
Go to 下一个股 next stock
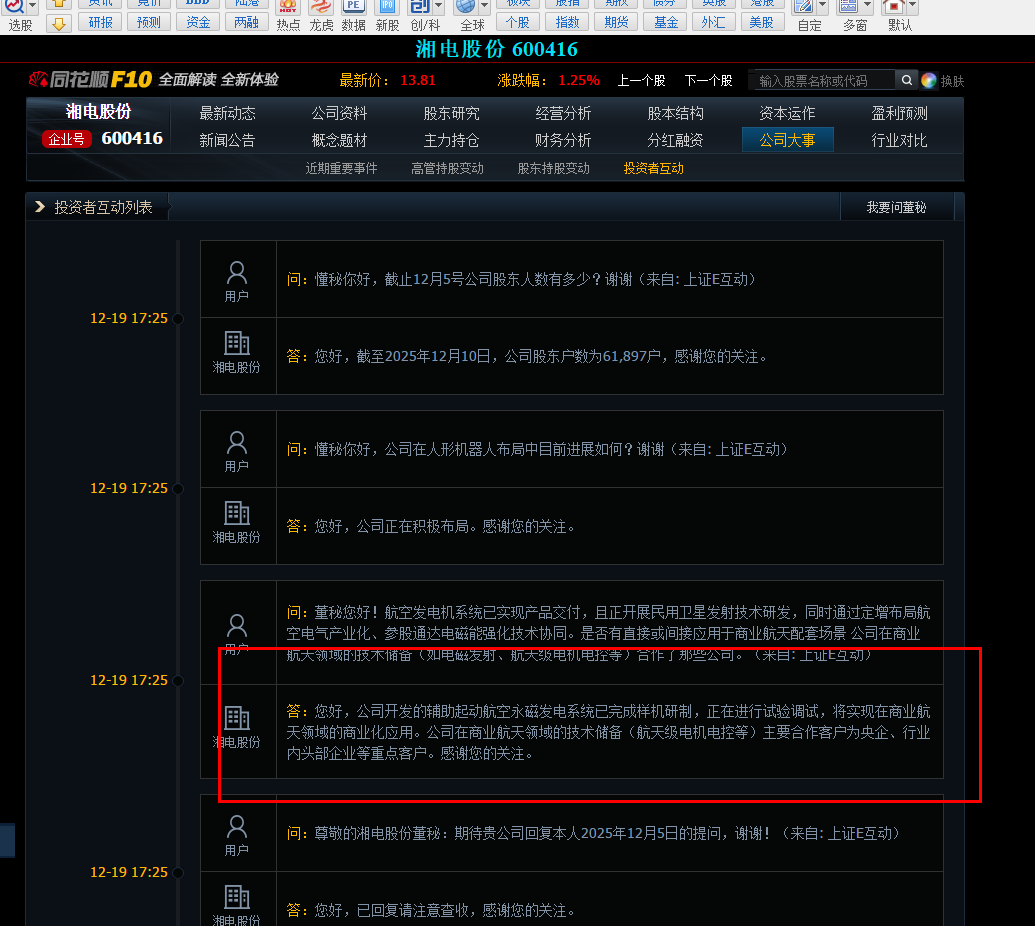click(708, 81)
